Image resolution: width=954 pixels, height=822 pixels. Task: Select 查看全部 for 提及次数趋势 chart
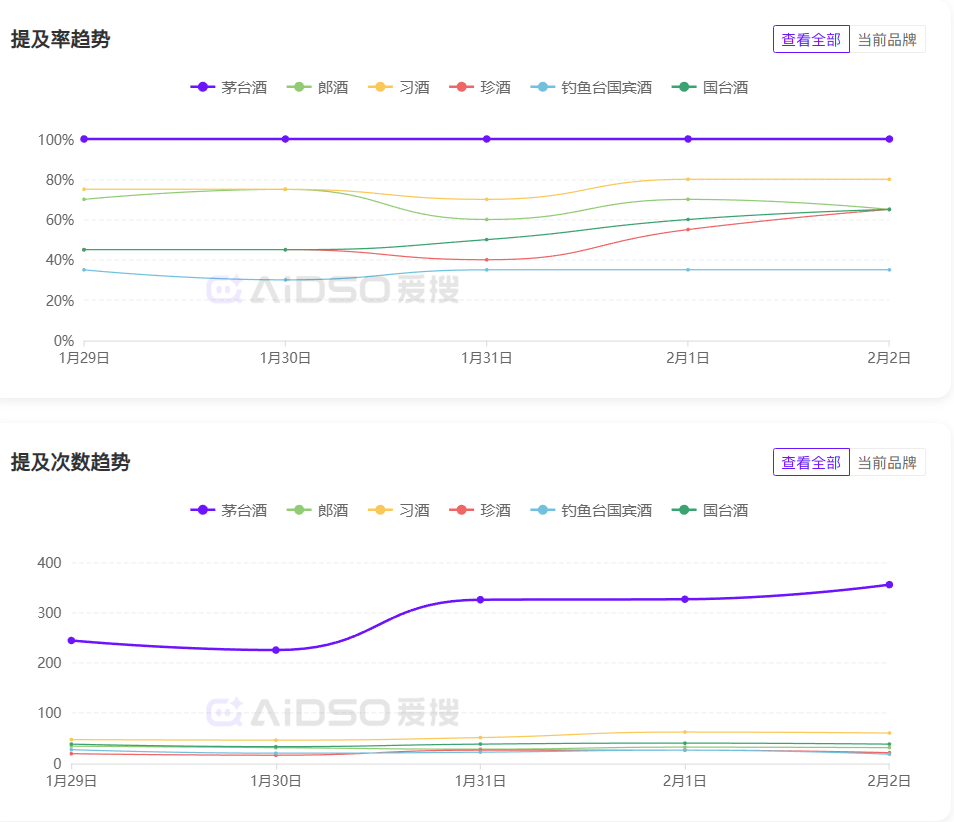click(811, 462)
